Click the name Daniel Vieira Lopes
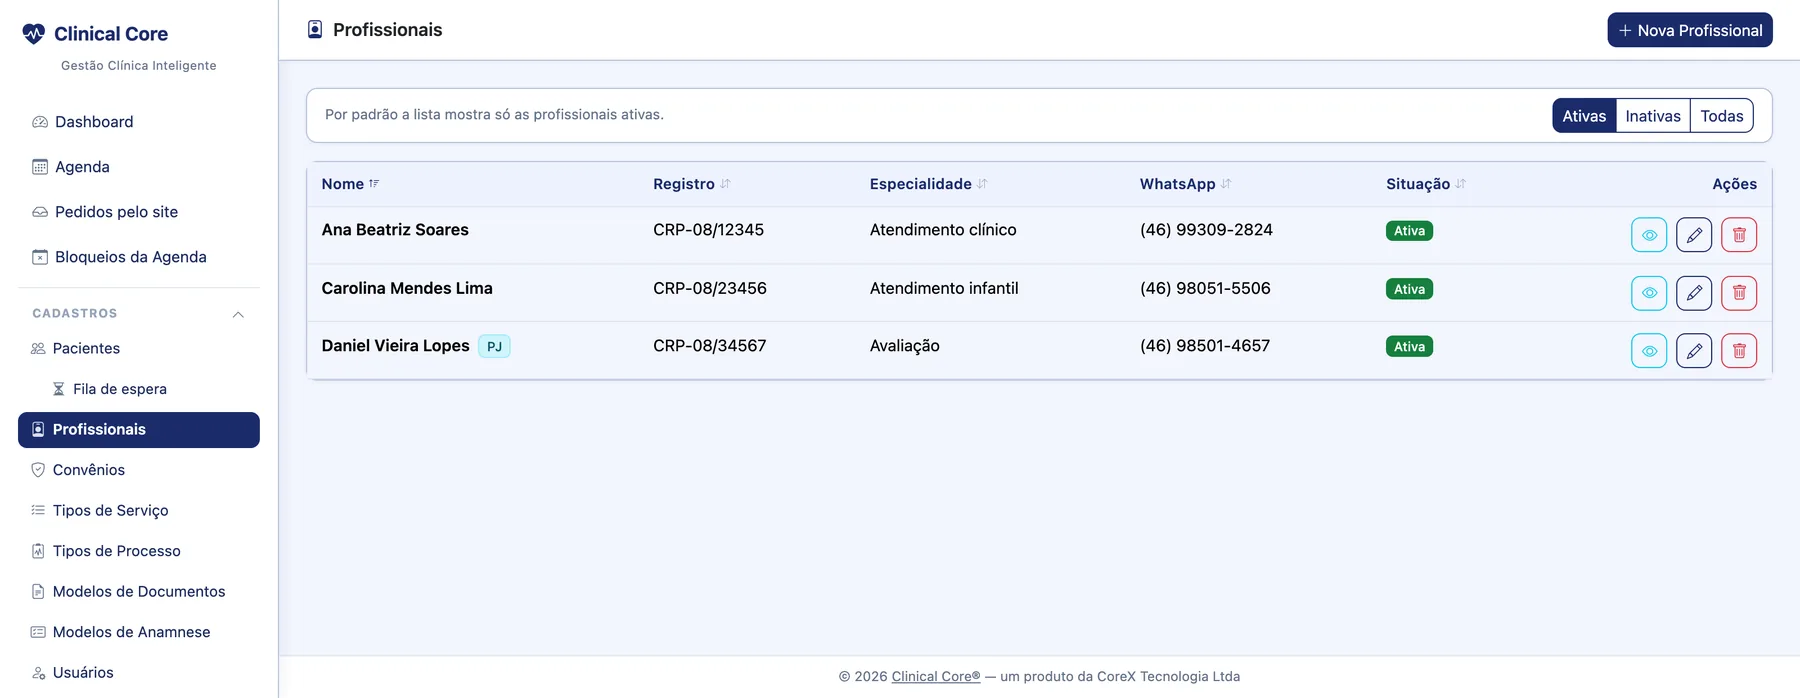Image resolution: width=1800 pixels, height=698 pixels. coord(395,346)
